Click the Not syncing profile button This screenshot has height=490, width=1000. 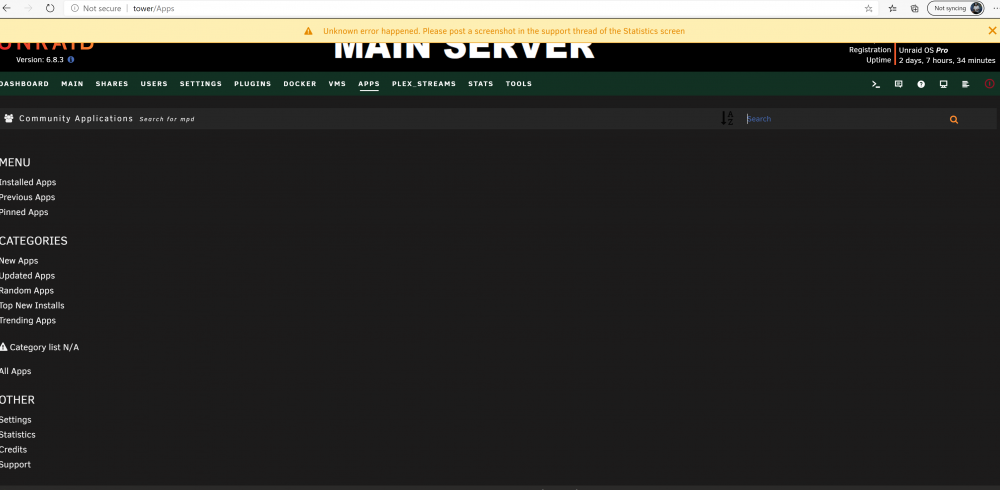coord(955,8)
